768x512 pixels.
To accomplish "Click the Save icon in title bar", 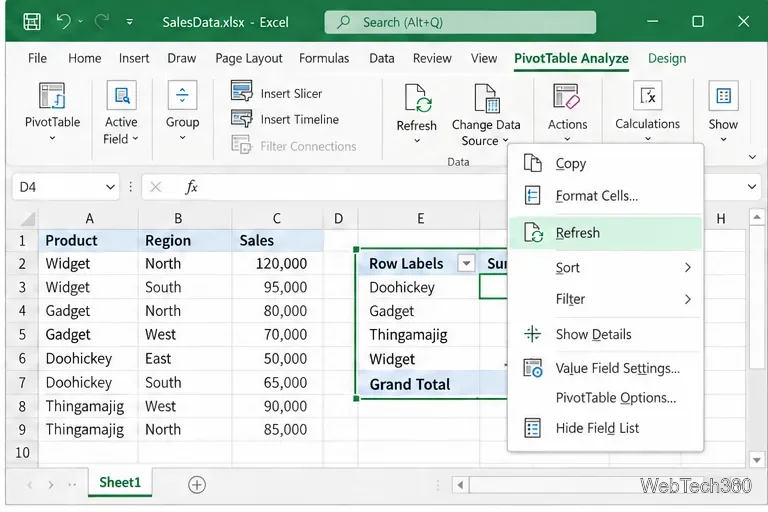I will tap(32, 22).
